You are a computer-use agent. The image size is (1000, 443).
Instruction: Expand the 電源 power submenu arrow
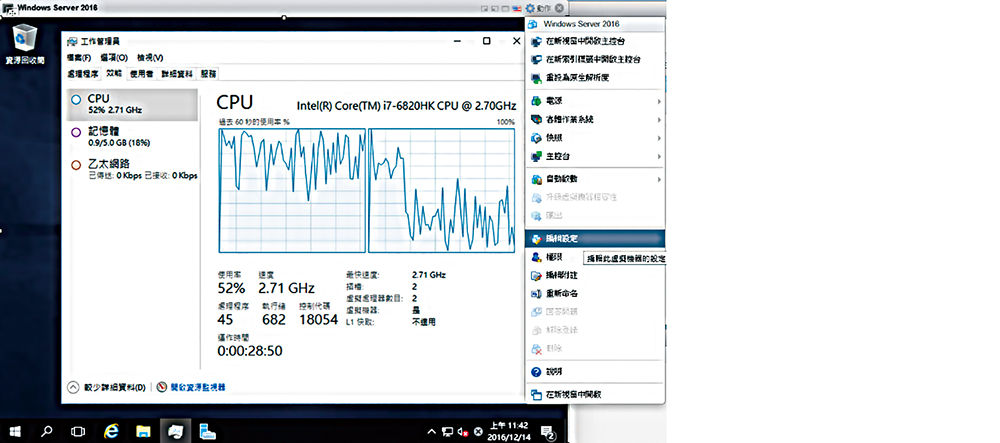point(659,101)
